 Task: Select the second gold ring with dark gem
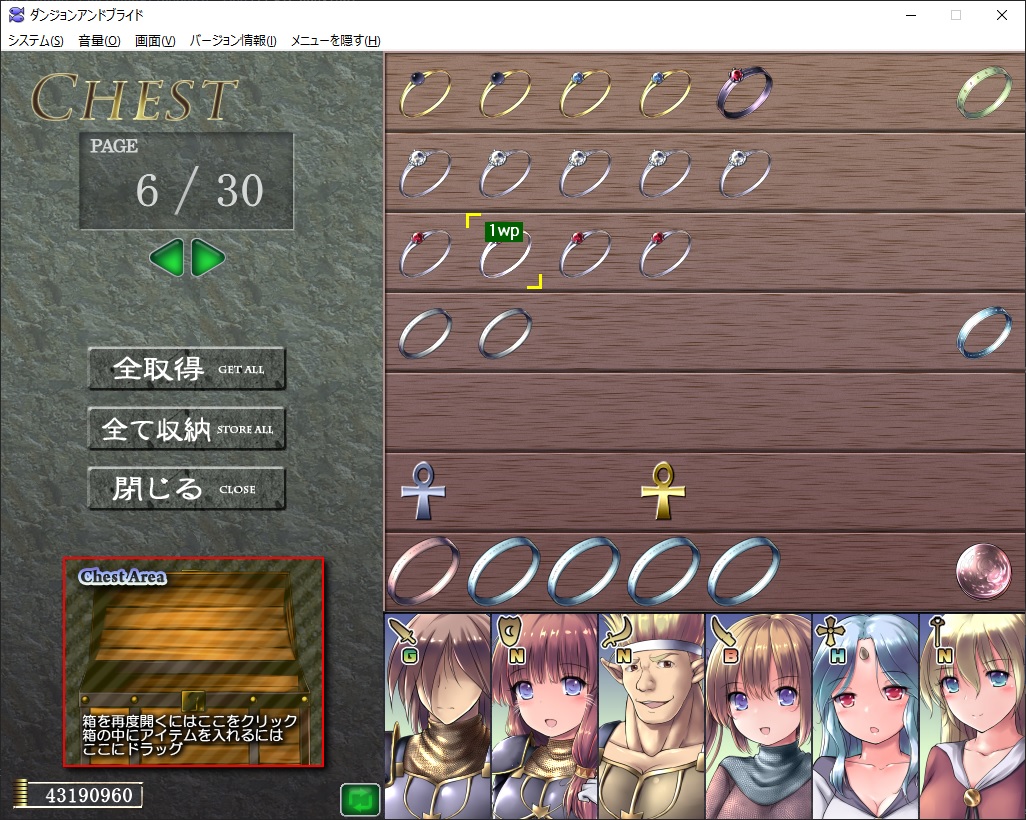pos(505,94)
